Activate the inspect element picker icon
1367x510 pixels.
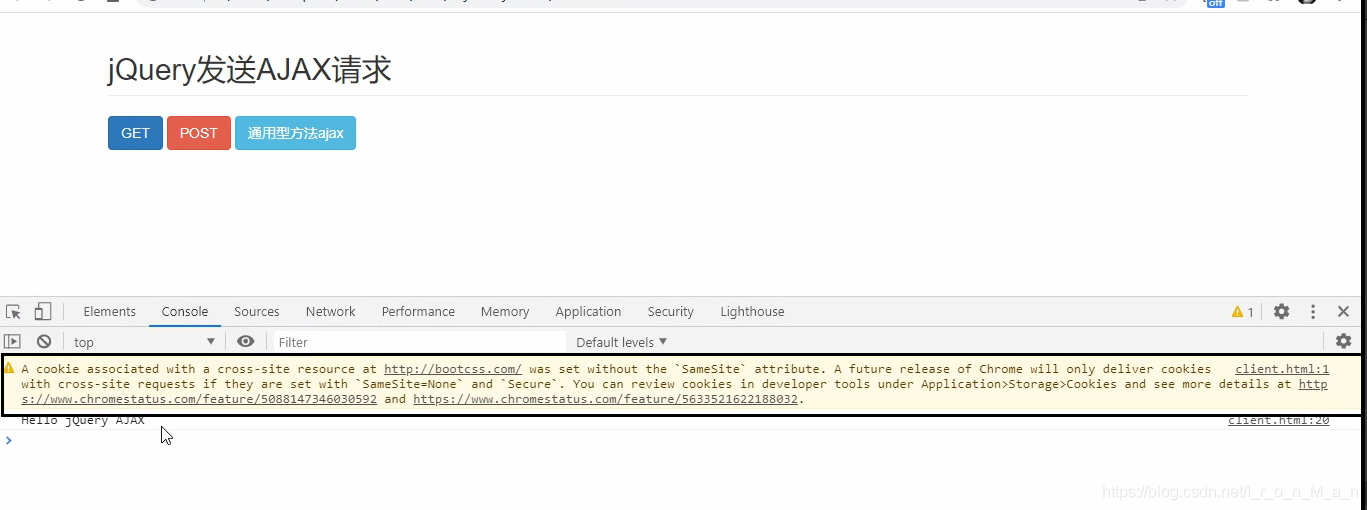(14, 312)
